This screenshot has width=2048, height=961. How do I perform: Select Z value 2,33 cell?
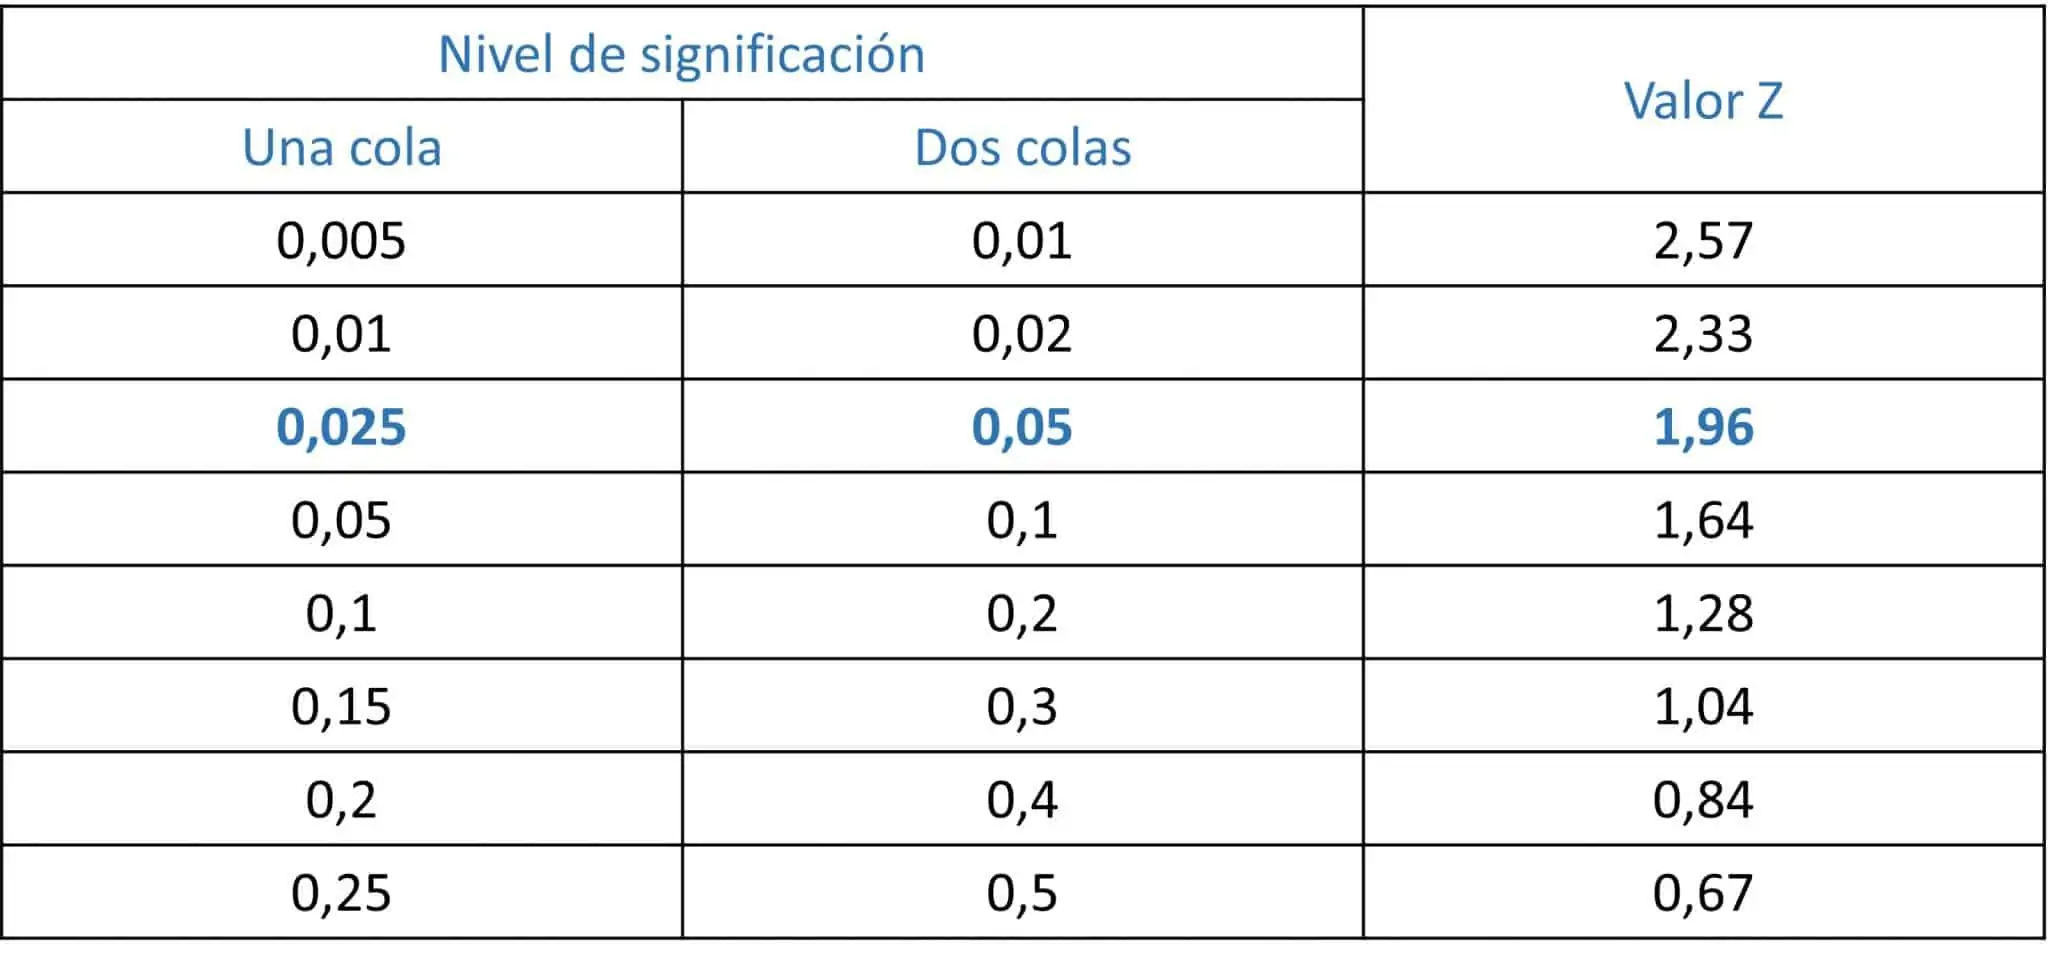pyautogui.click(x=1703, y=334)
